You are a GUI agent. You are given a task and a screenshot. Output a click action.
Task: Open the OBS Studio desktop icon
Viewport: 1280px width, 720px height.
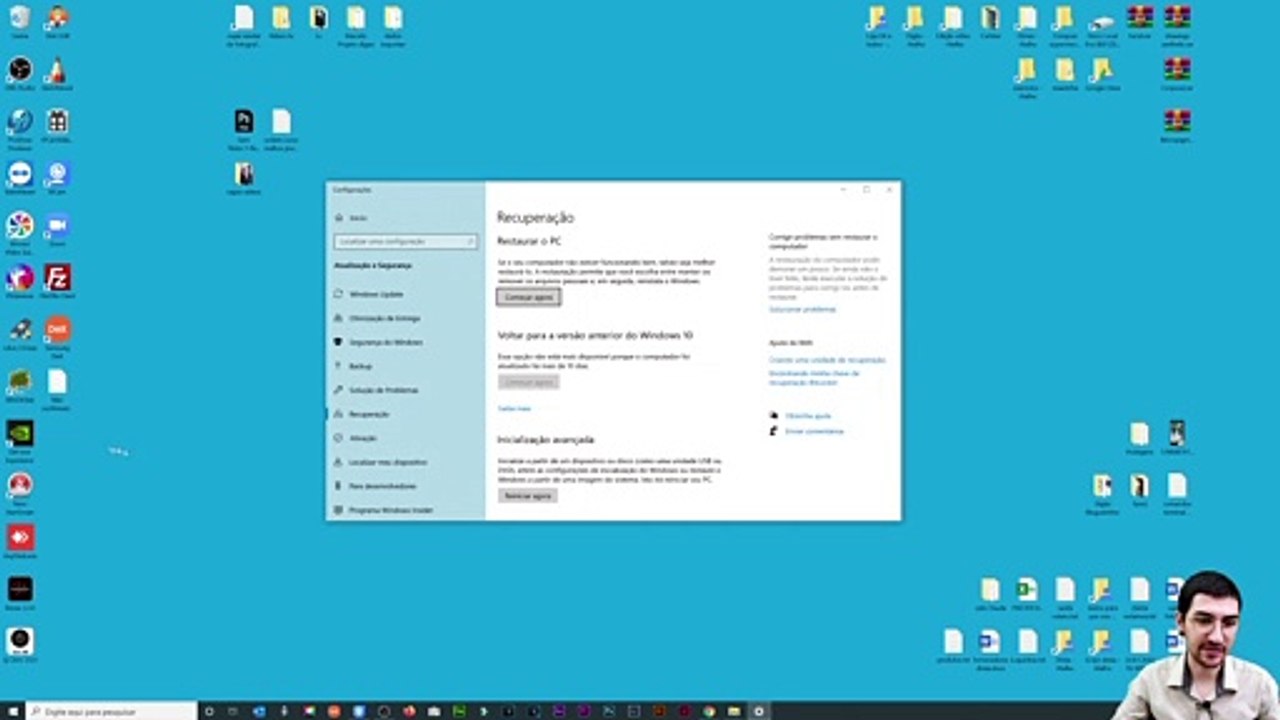tap(19, 70)
